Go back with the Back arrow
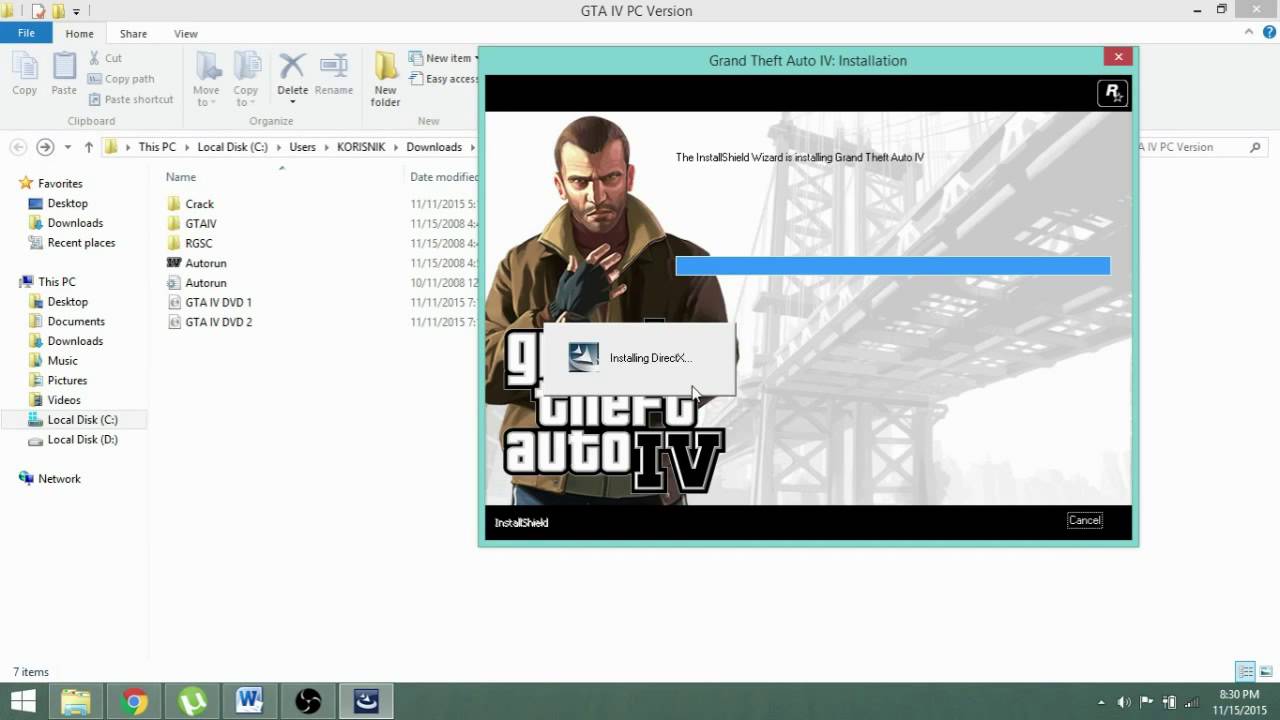Image resolution: width=1280 pixels, height=720 pixels. (x=18, y=147)
